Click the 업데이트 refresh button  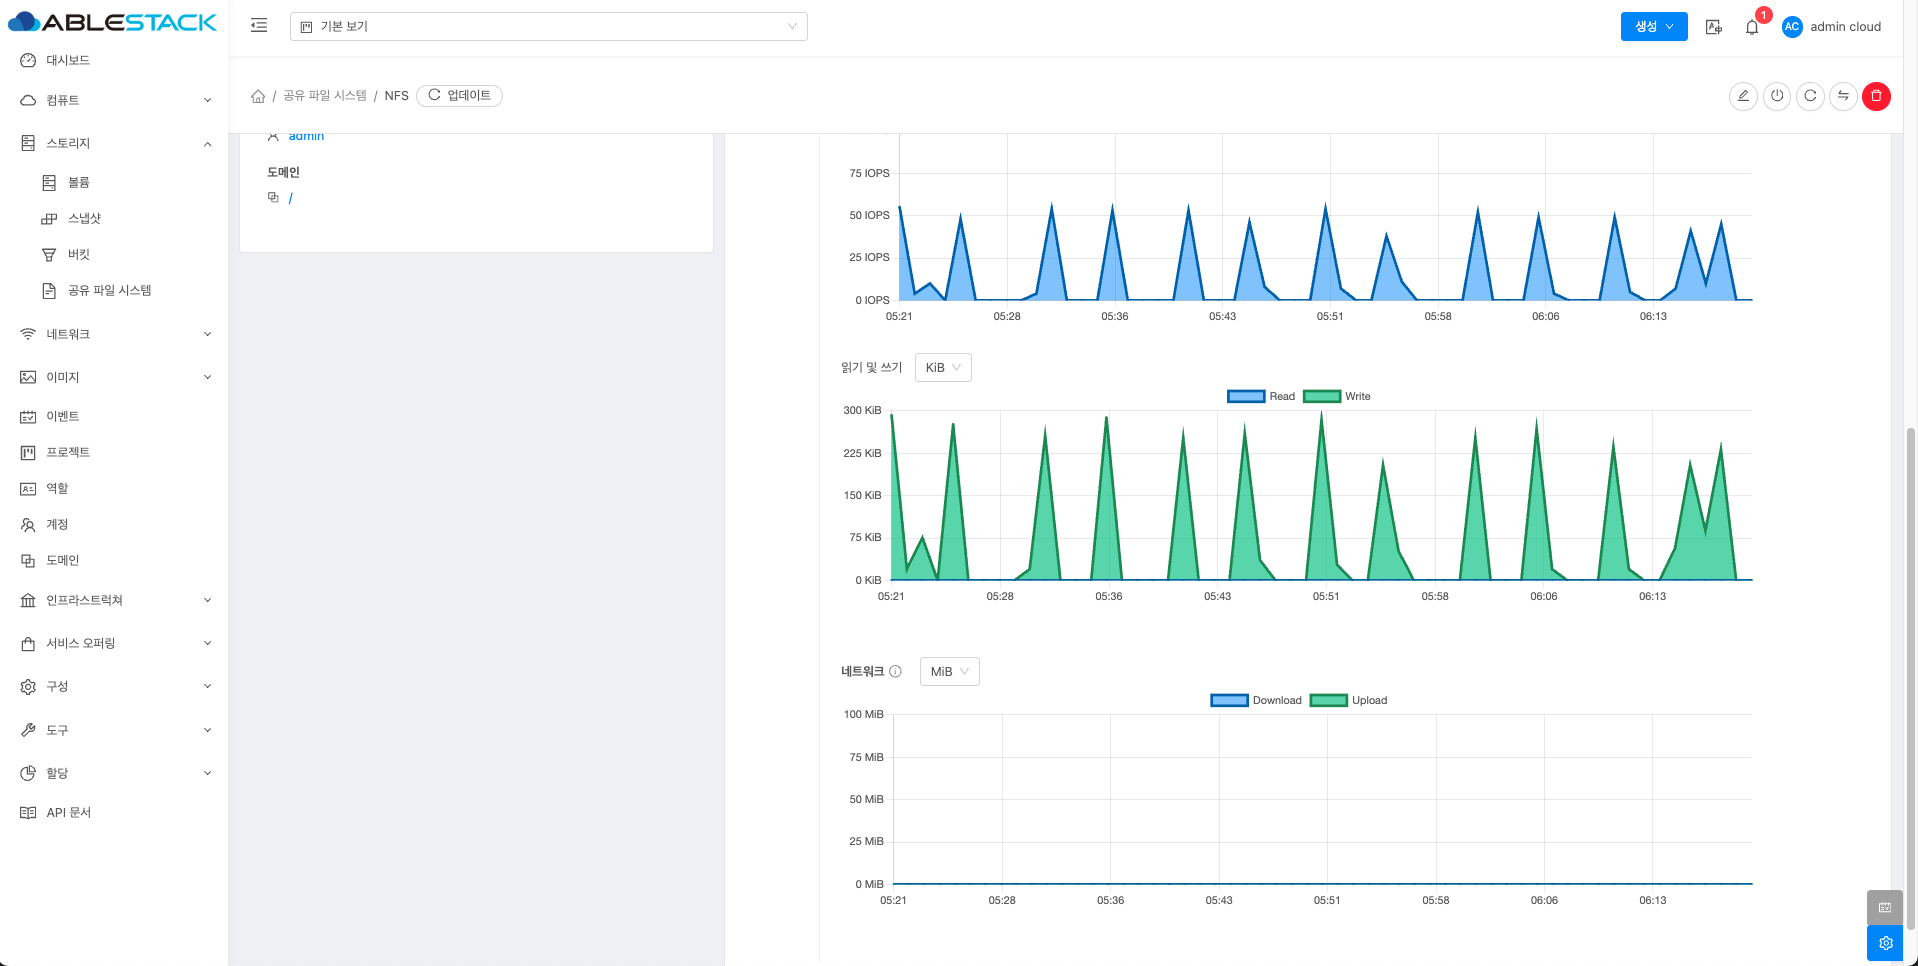459,96
